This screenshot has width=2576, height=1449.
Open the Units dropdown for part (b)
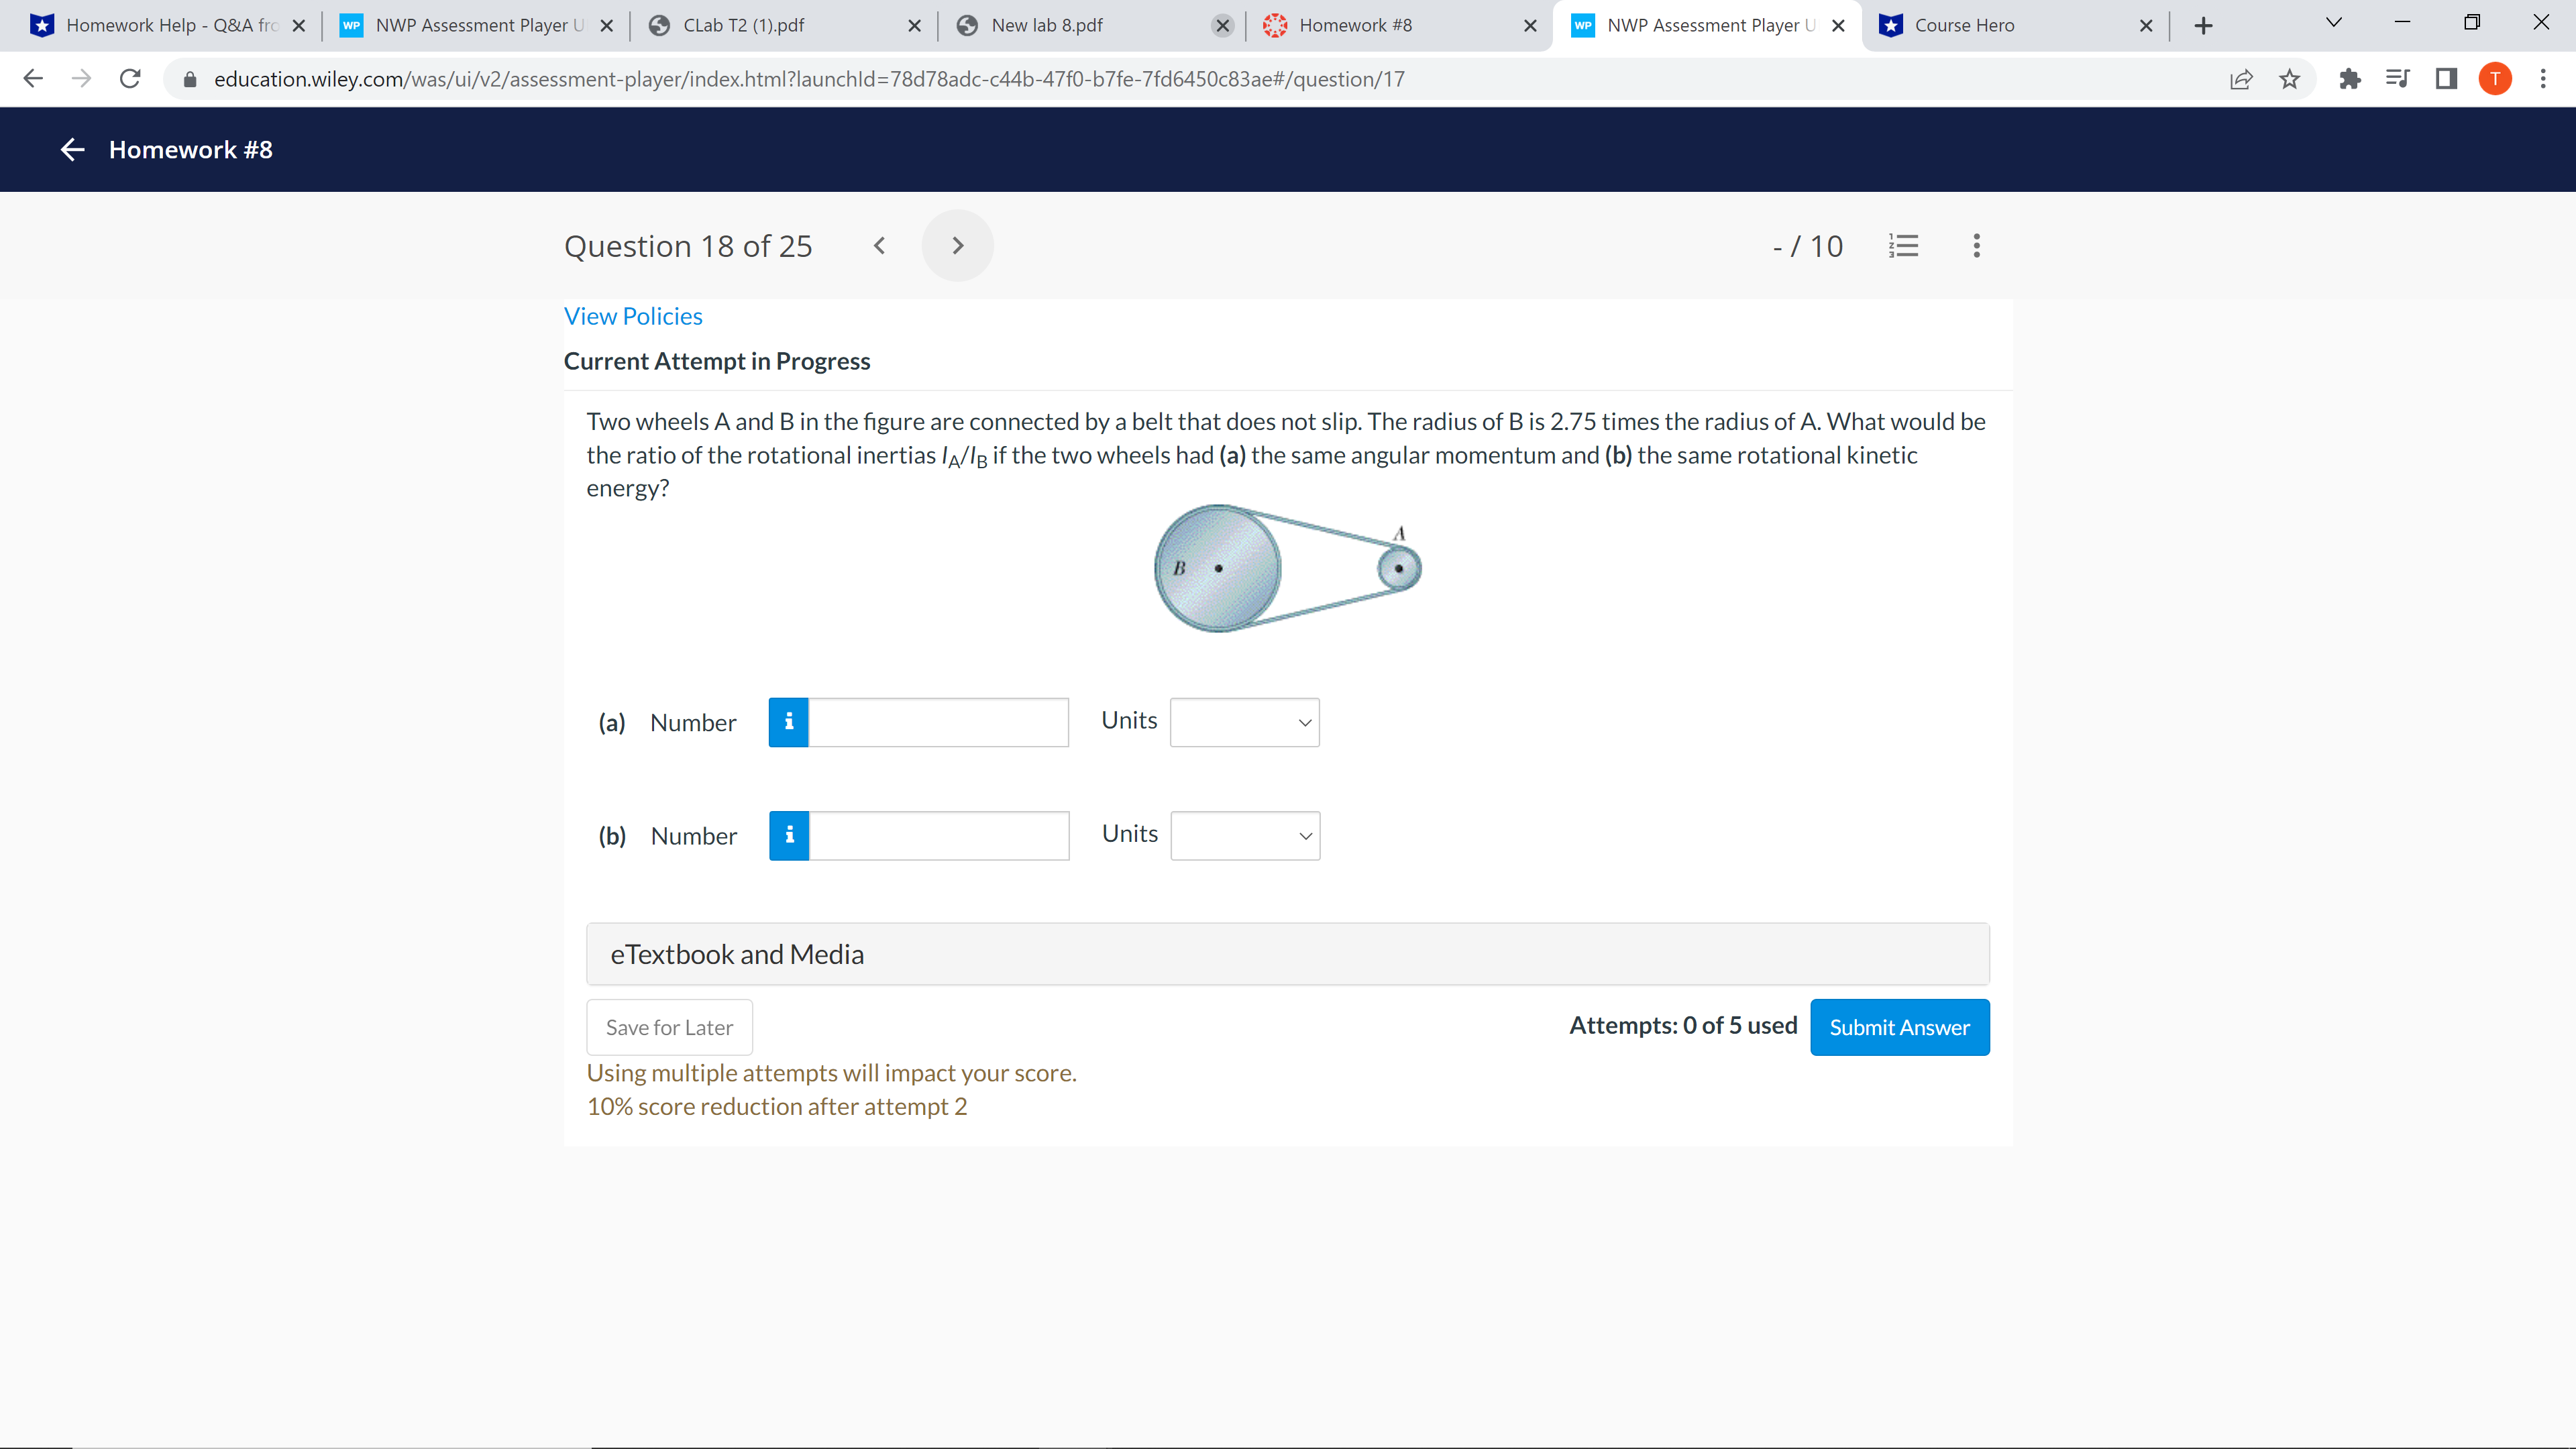pos(1244,835)
